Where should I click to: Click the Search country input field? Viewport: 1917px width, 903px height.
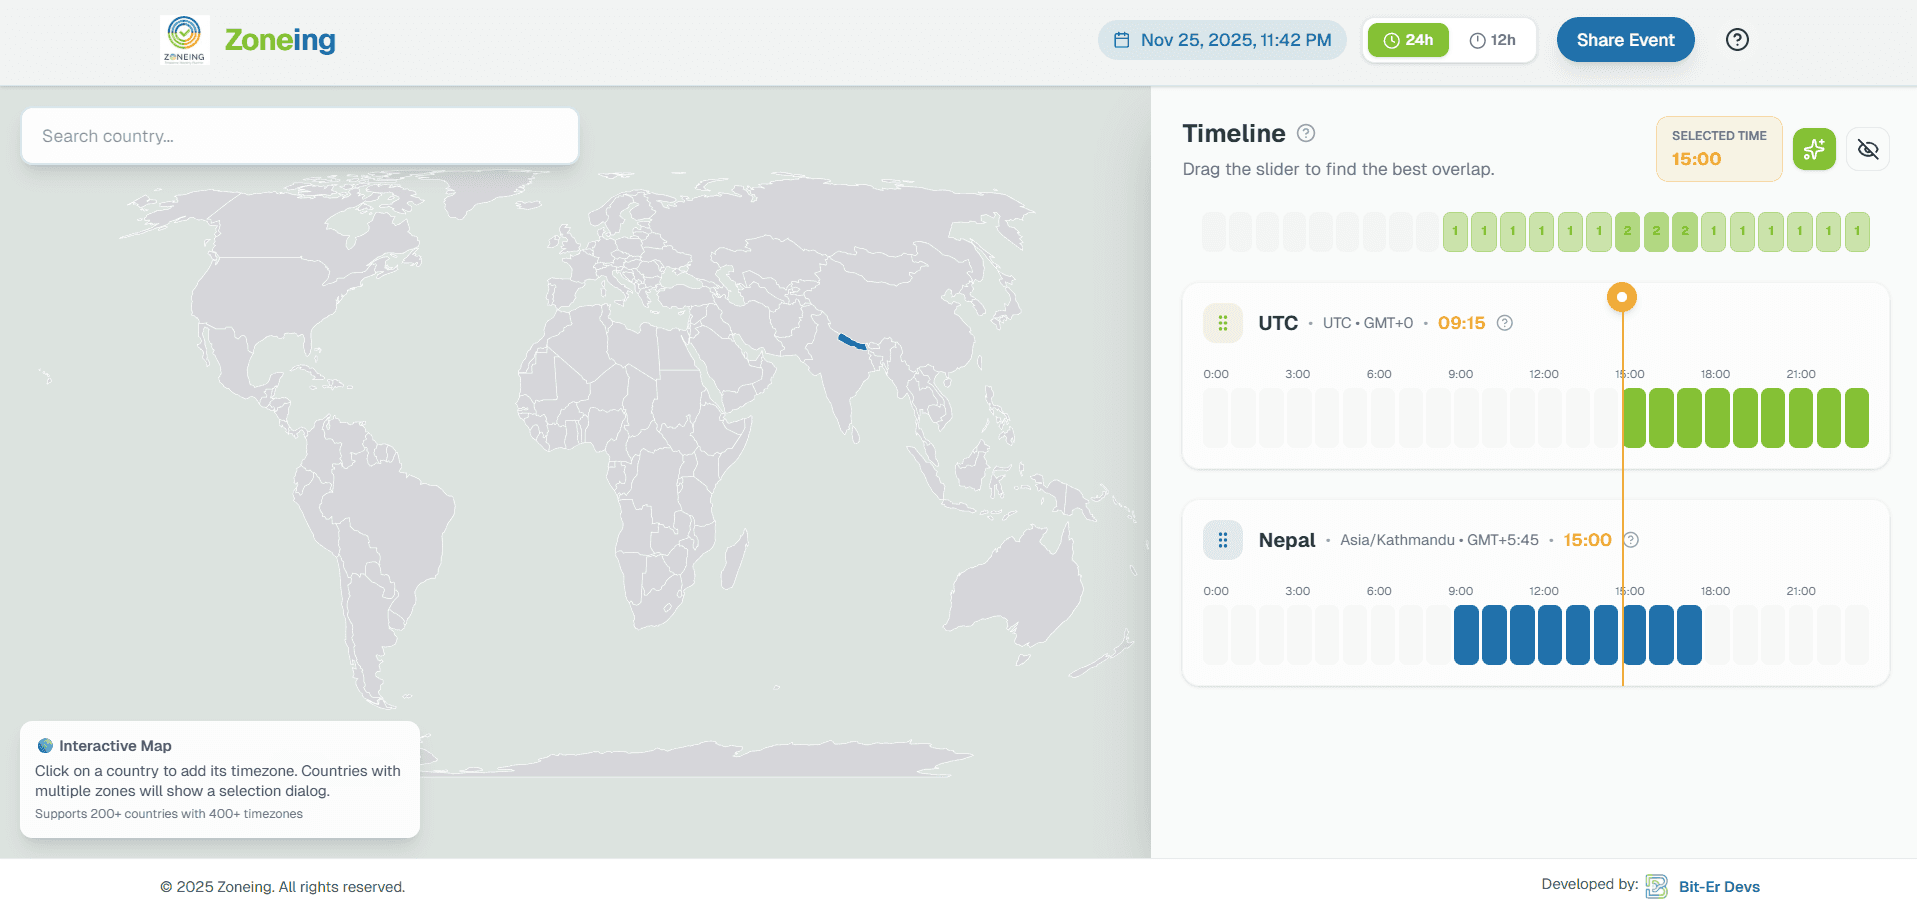pyautogui.click(x=300, y=136)
